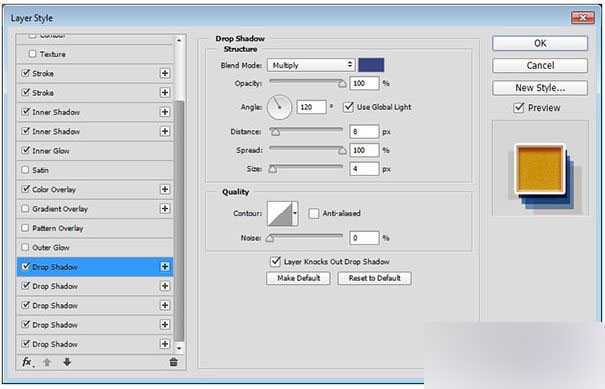The width and height of the screenshot is (605, 389).
Task: Open the Blend Mode Multiply dropdown
Action: 311,65
